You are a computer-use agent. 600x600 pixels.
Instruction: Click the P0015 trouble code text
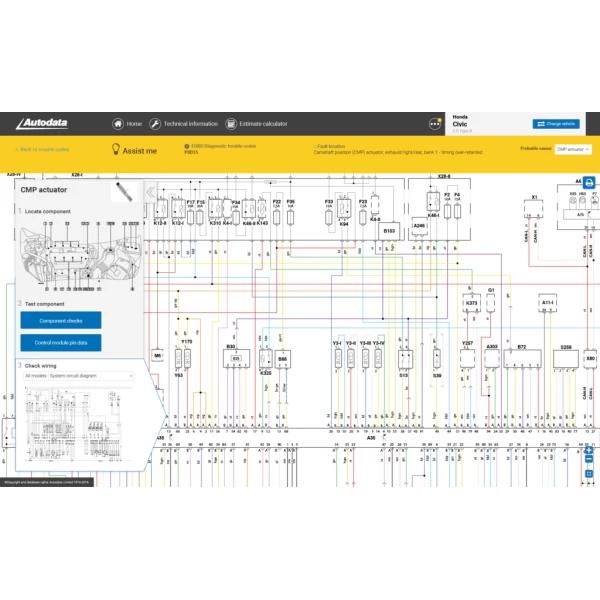pos(191,152)
